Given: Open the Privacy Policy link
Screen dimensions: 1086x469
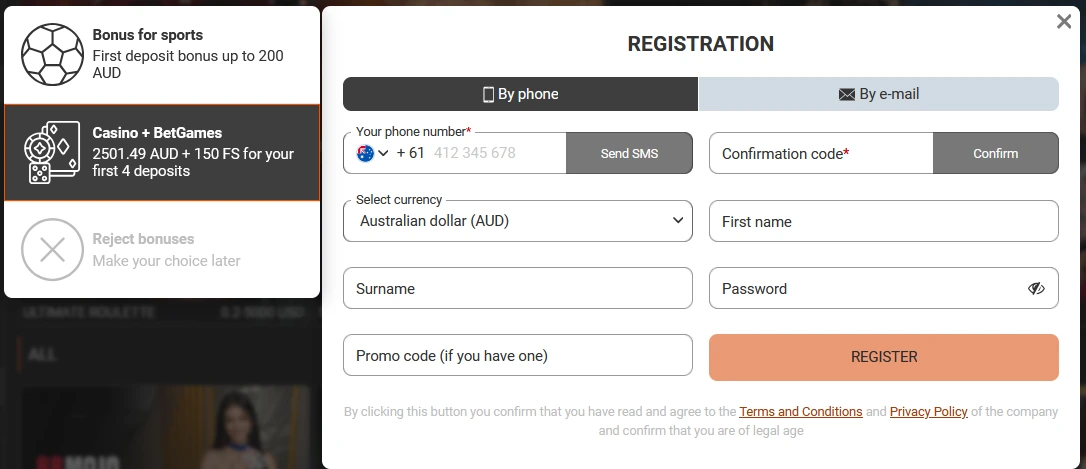Looking at the screenshot, I should pyautogui.click(x=928, y=412).
